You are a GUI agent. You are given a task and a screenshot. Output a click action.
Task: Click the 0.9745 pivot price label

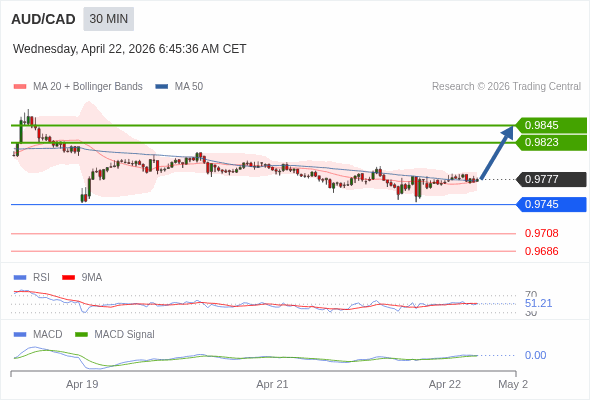point(552,205)
